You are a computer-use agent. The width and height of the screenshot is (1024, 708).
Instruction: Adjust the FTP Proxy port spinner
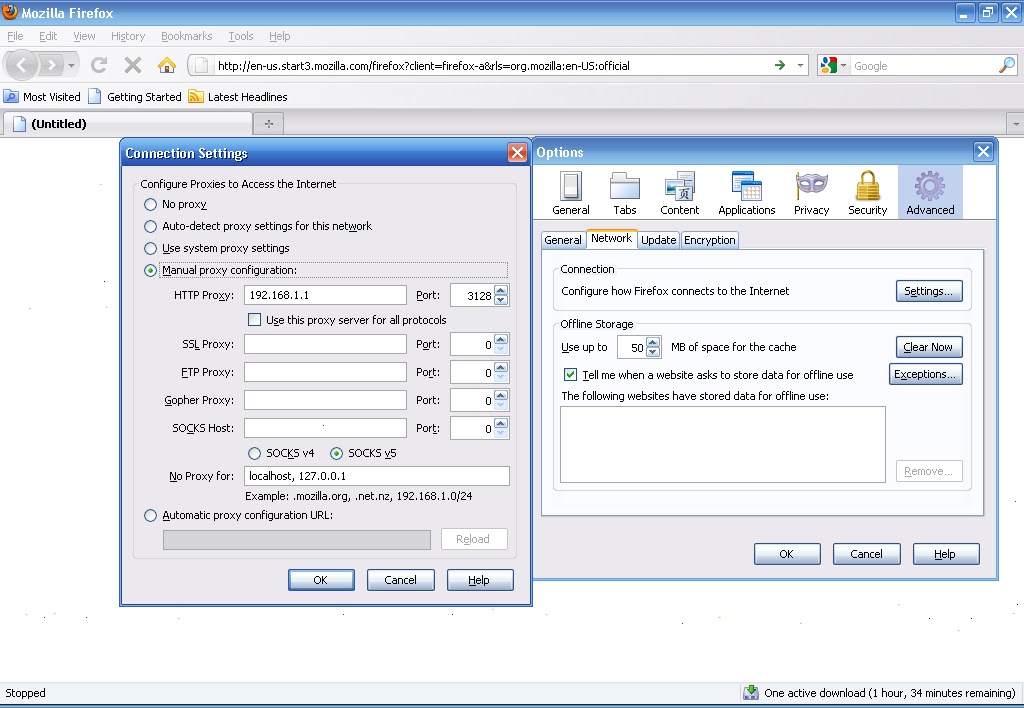[501, 372]
